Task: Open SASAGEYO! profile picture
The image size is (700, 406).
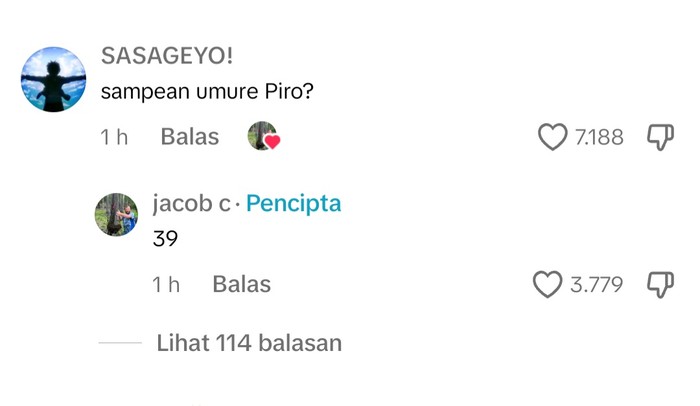Action: coord(53,79)
